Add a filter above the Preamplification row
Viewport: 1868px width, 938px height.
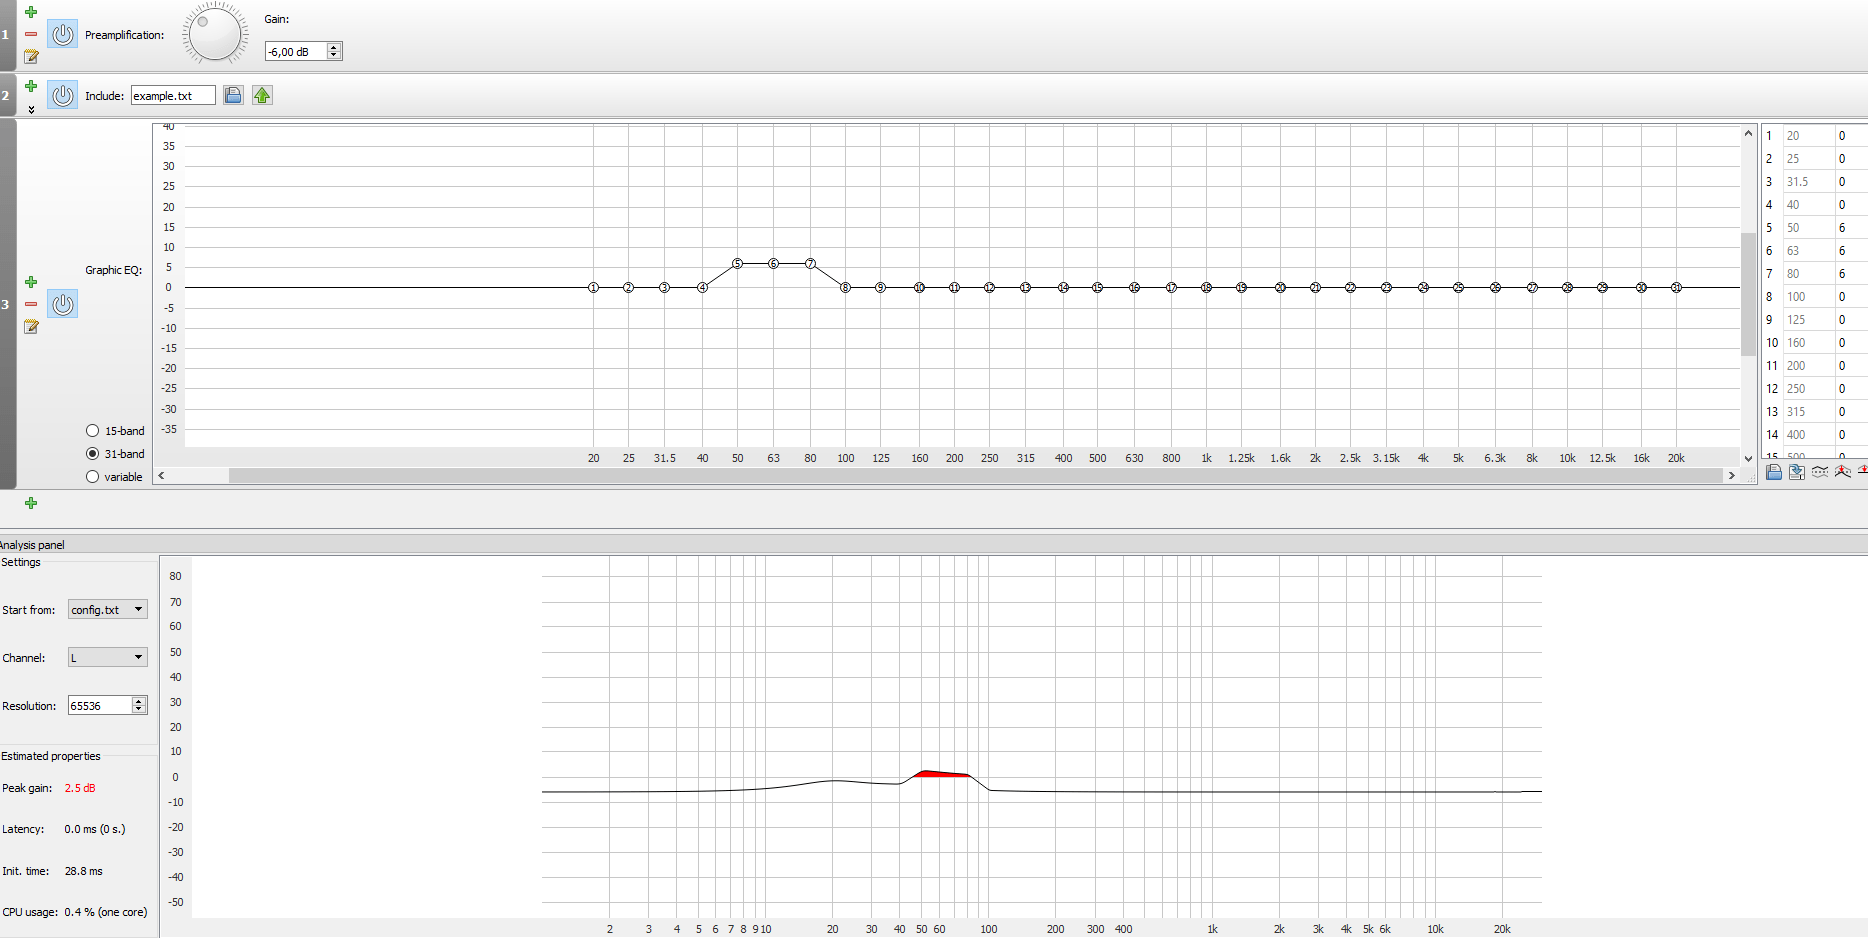31,12
